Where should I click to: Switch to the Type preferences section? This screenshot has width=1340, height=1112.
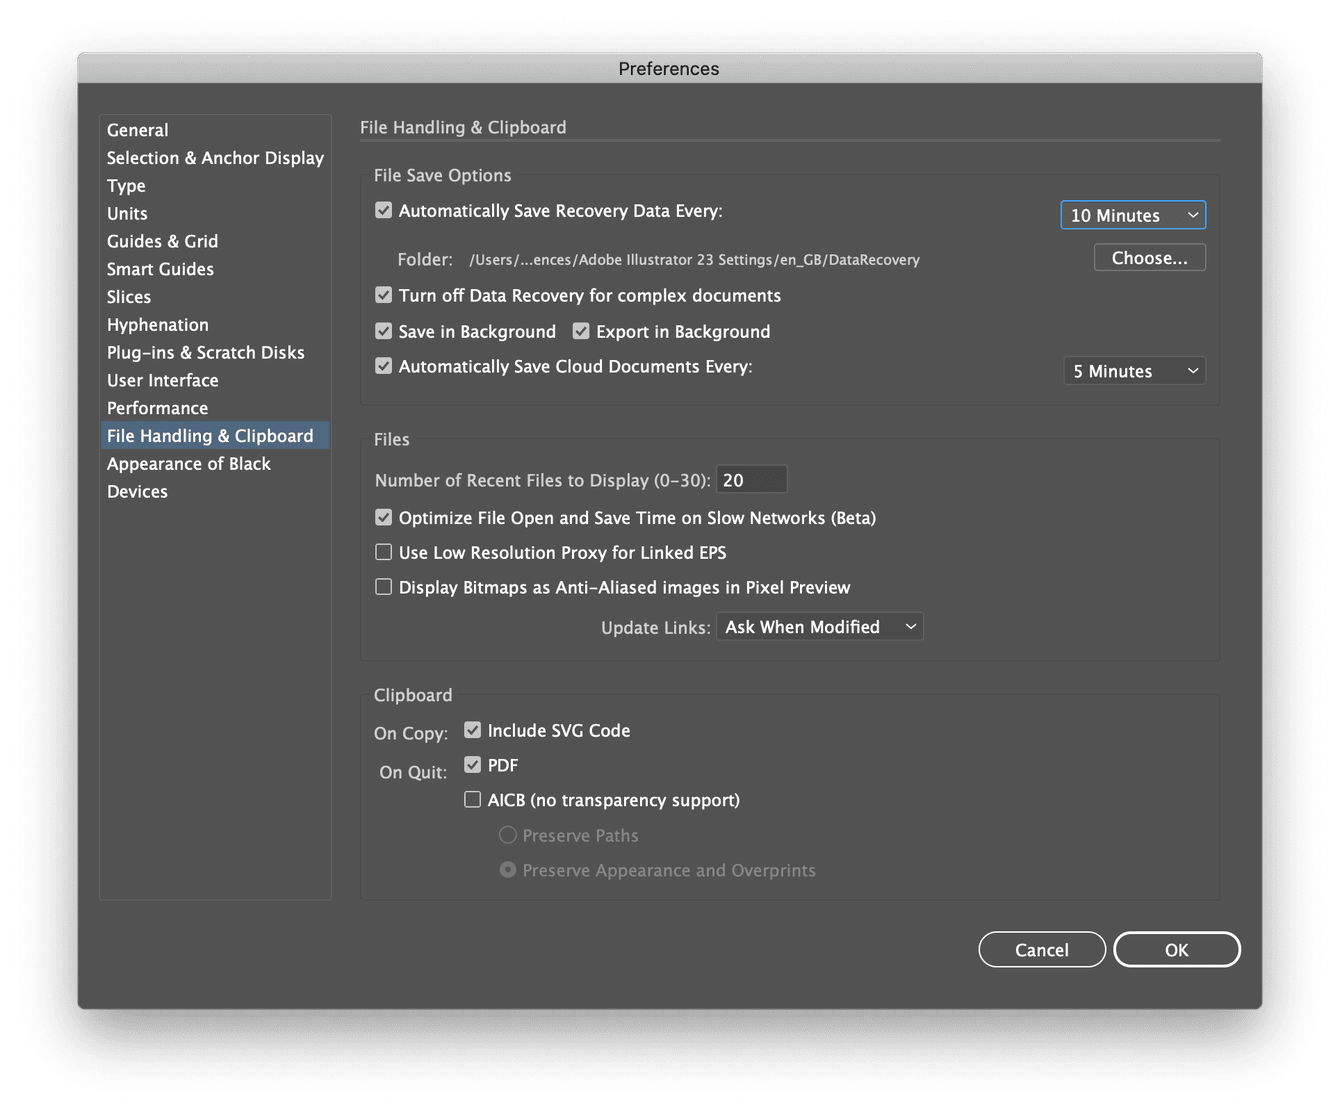tap(125, 186)
